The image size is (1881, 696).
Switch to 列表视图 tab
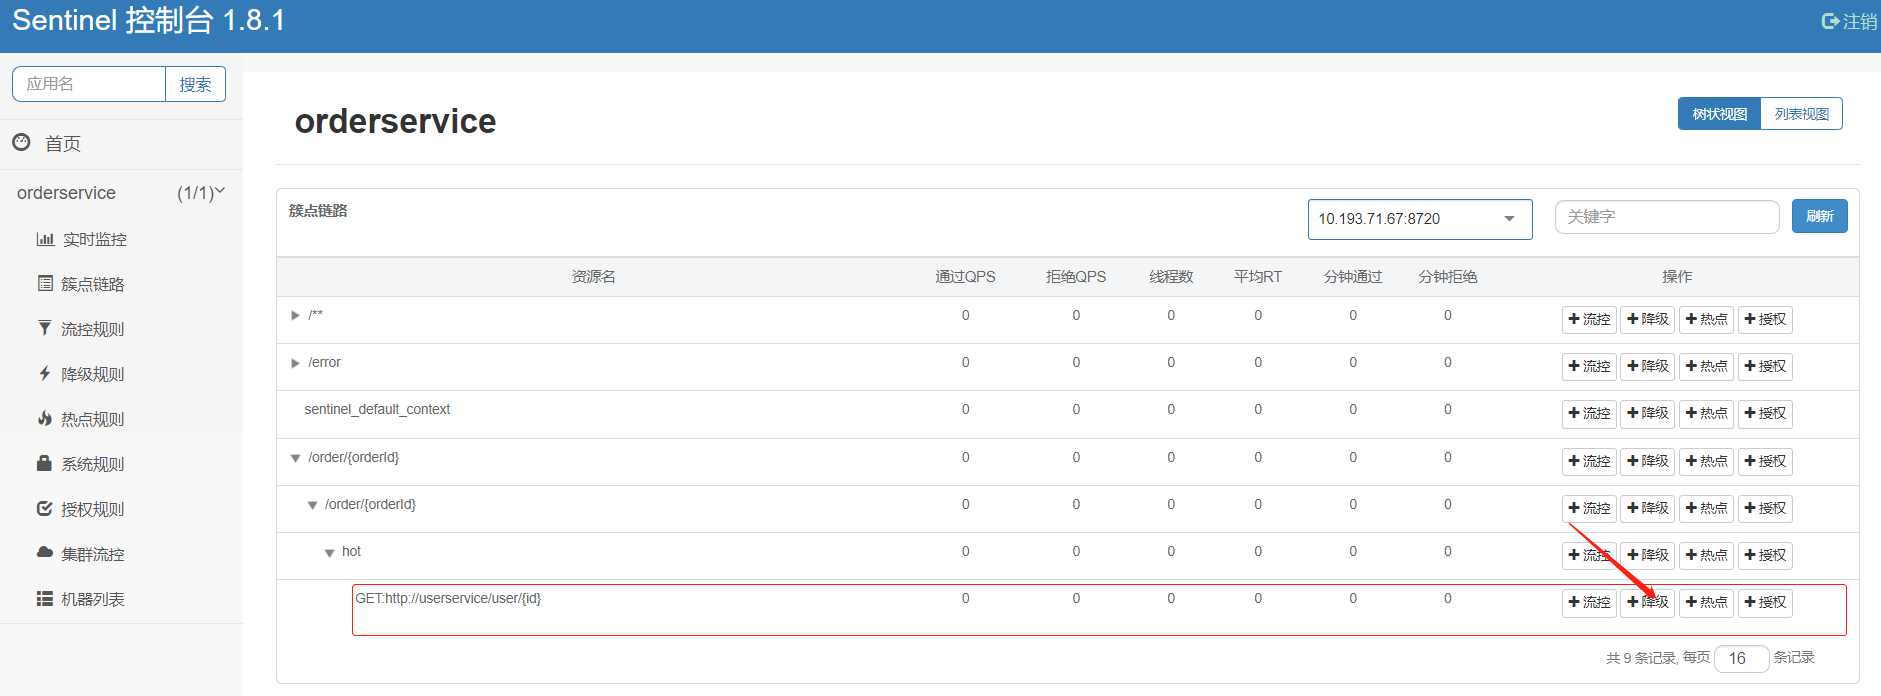click(1802, 114)
